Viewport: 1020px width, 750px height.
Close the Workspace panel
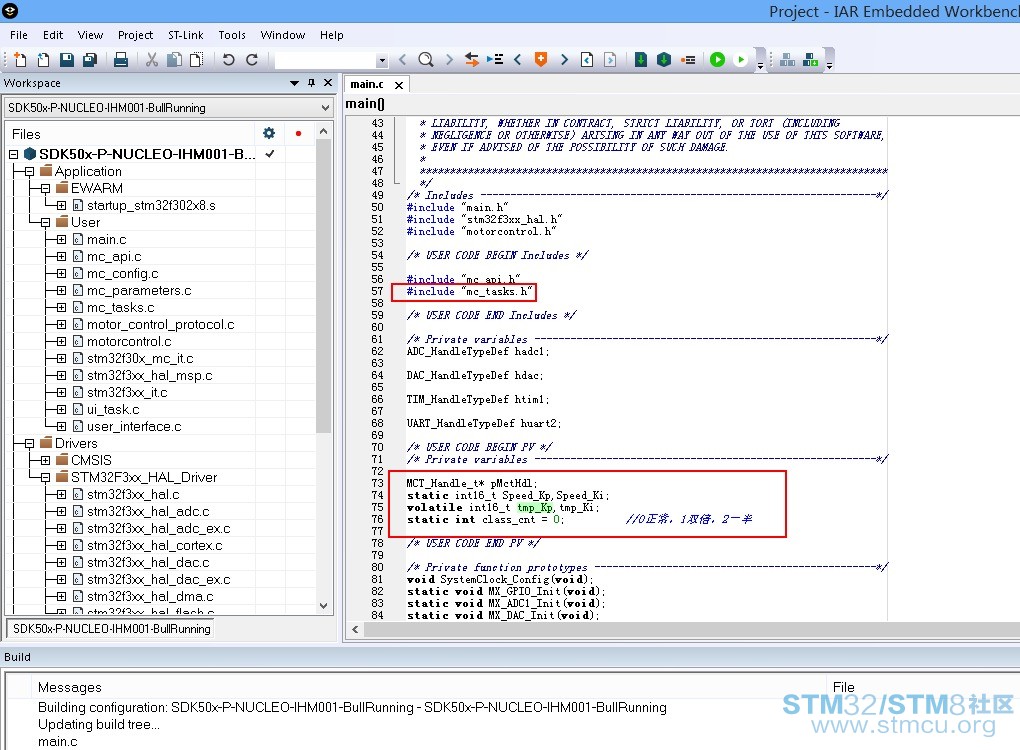pyautogui.click(x=328, y=83)
